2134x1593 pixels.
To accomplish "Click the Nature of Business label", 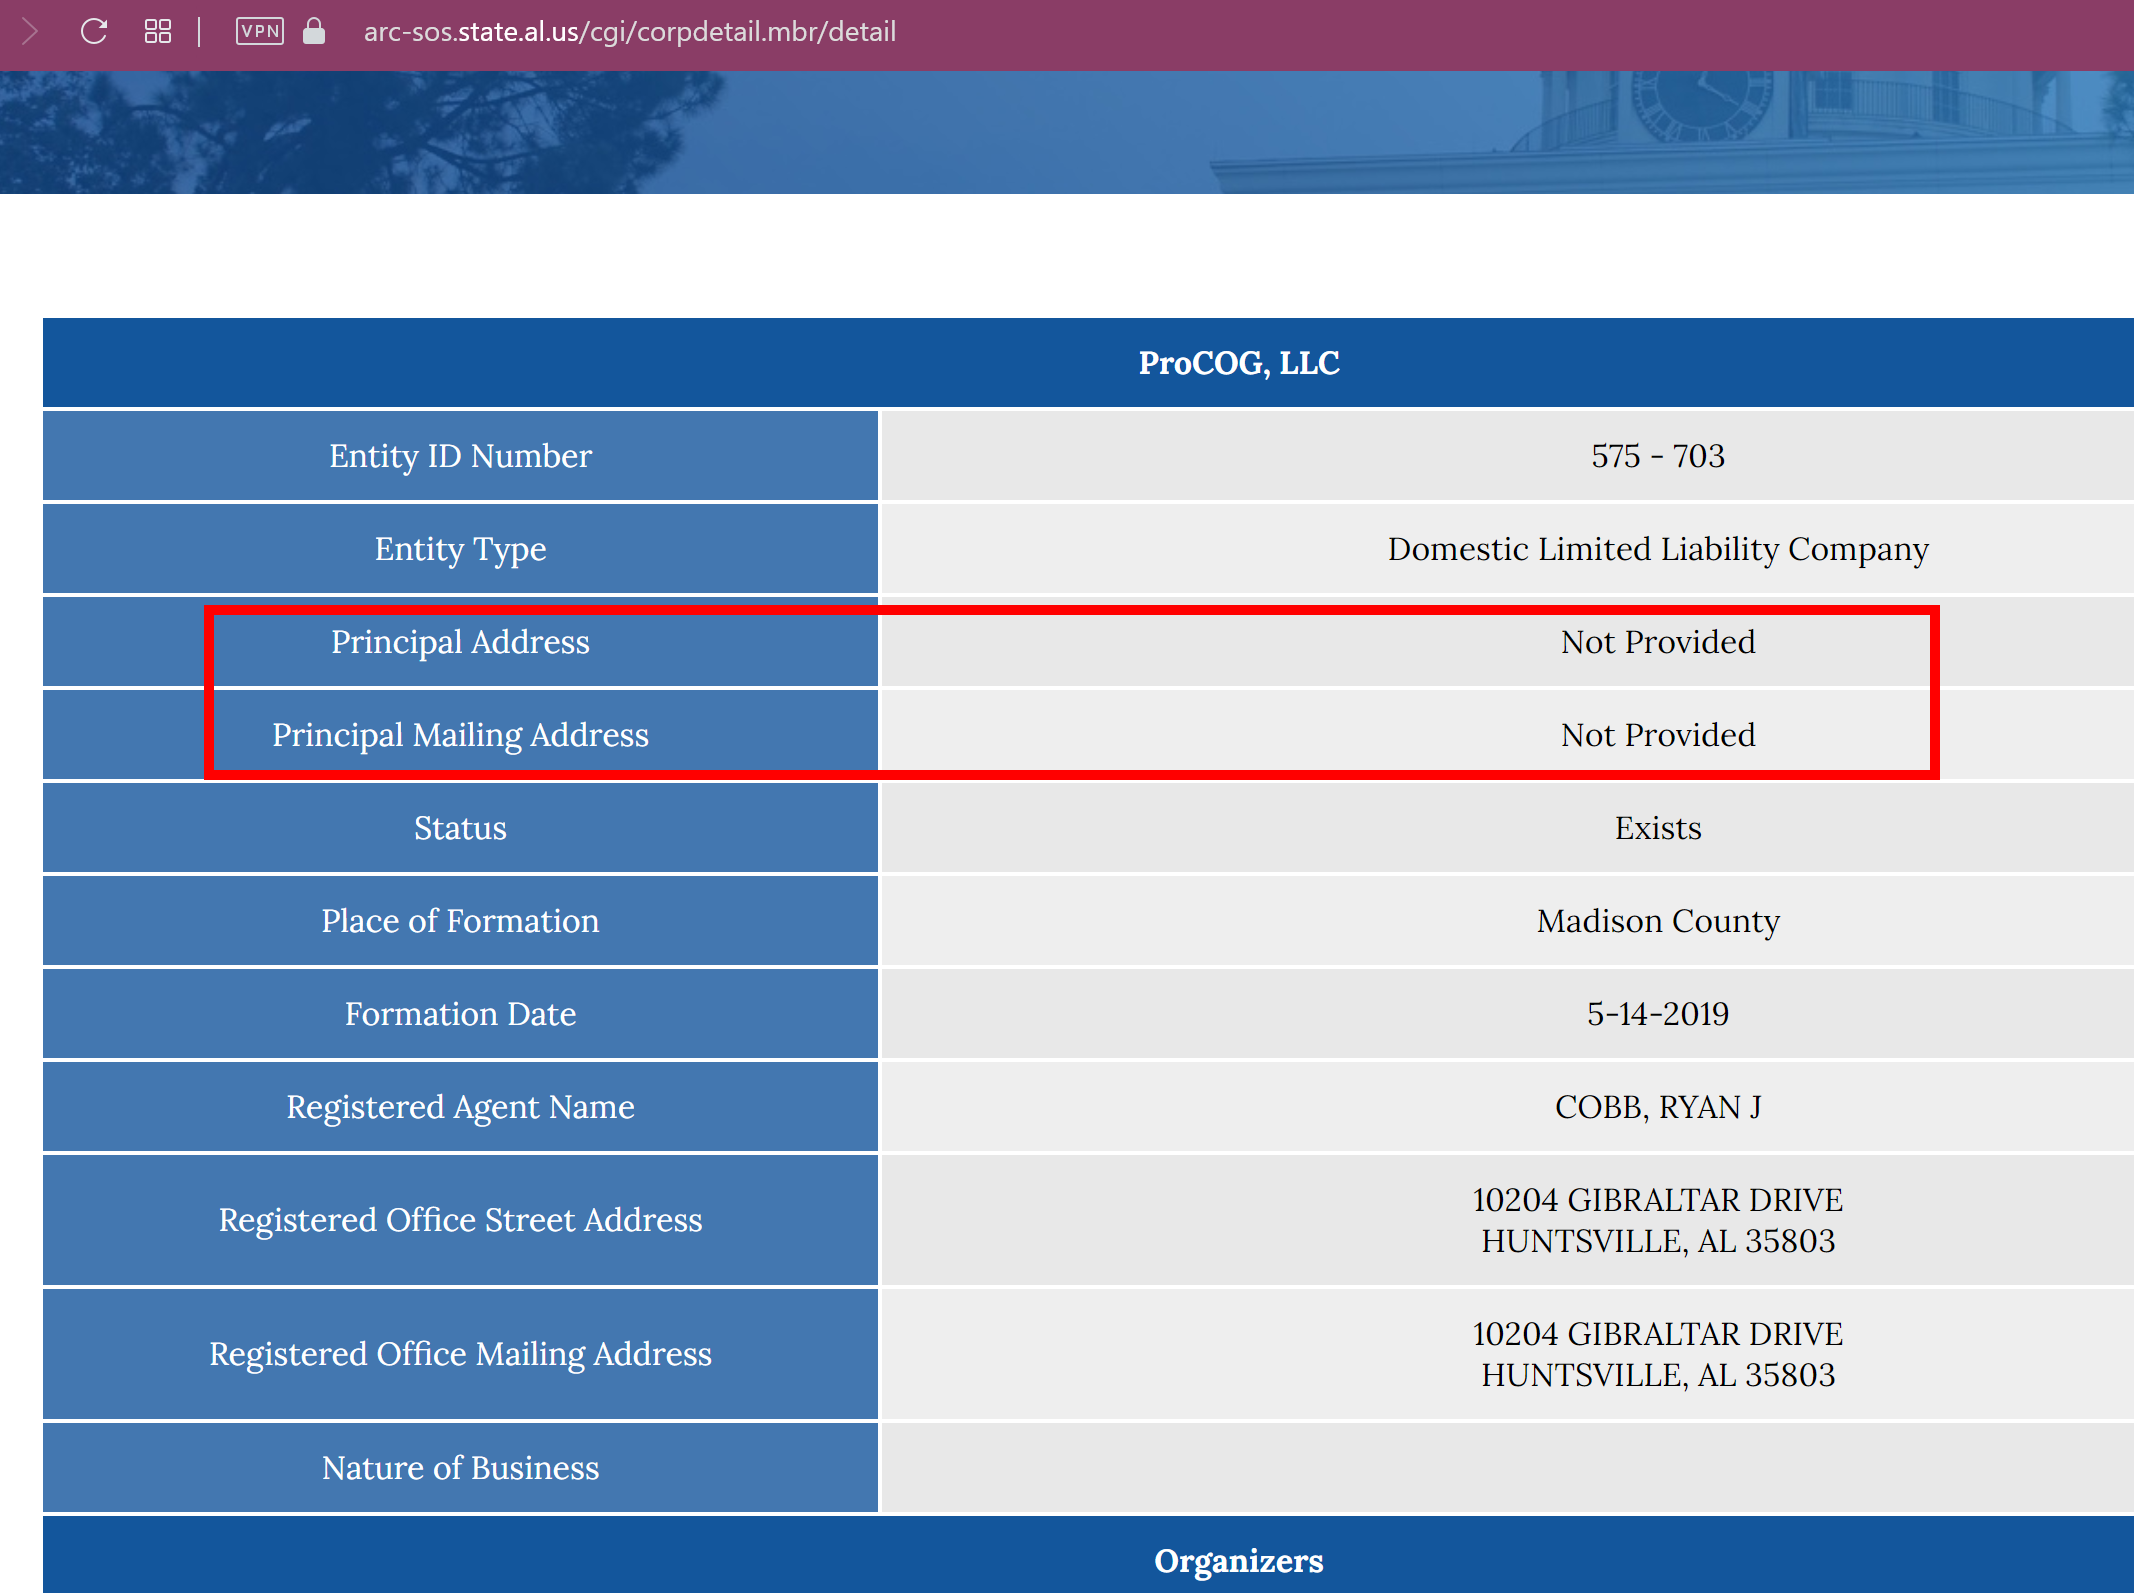I will (460, 1468).
